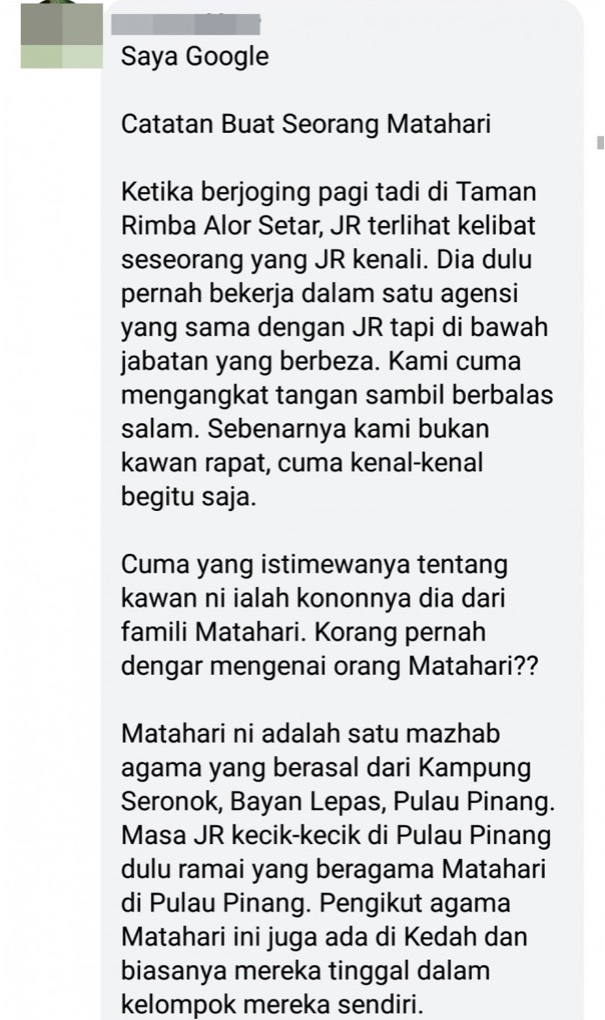This screenshot has height=1020, width=605.
Task: Click the words 'Seronok, Bayan Lepas, Pulau Pinang.'
Action: (x=338, y=801)
